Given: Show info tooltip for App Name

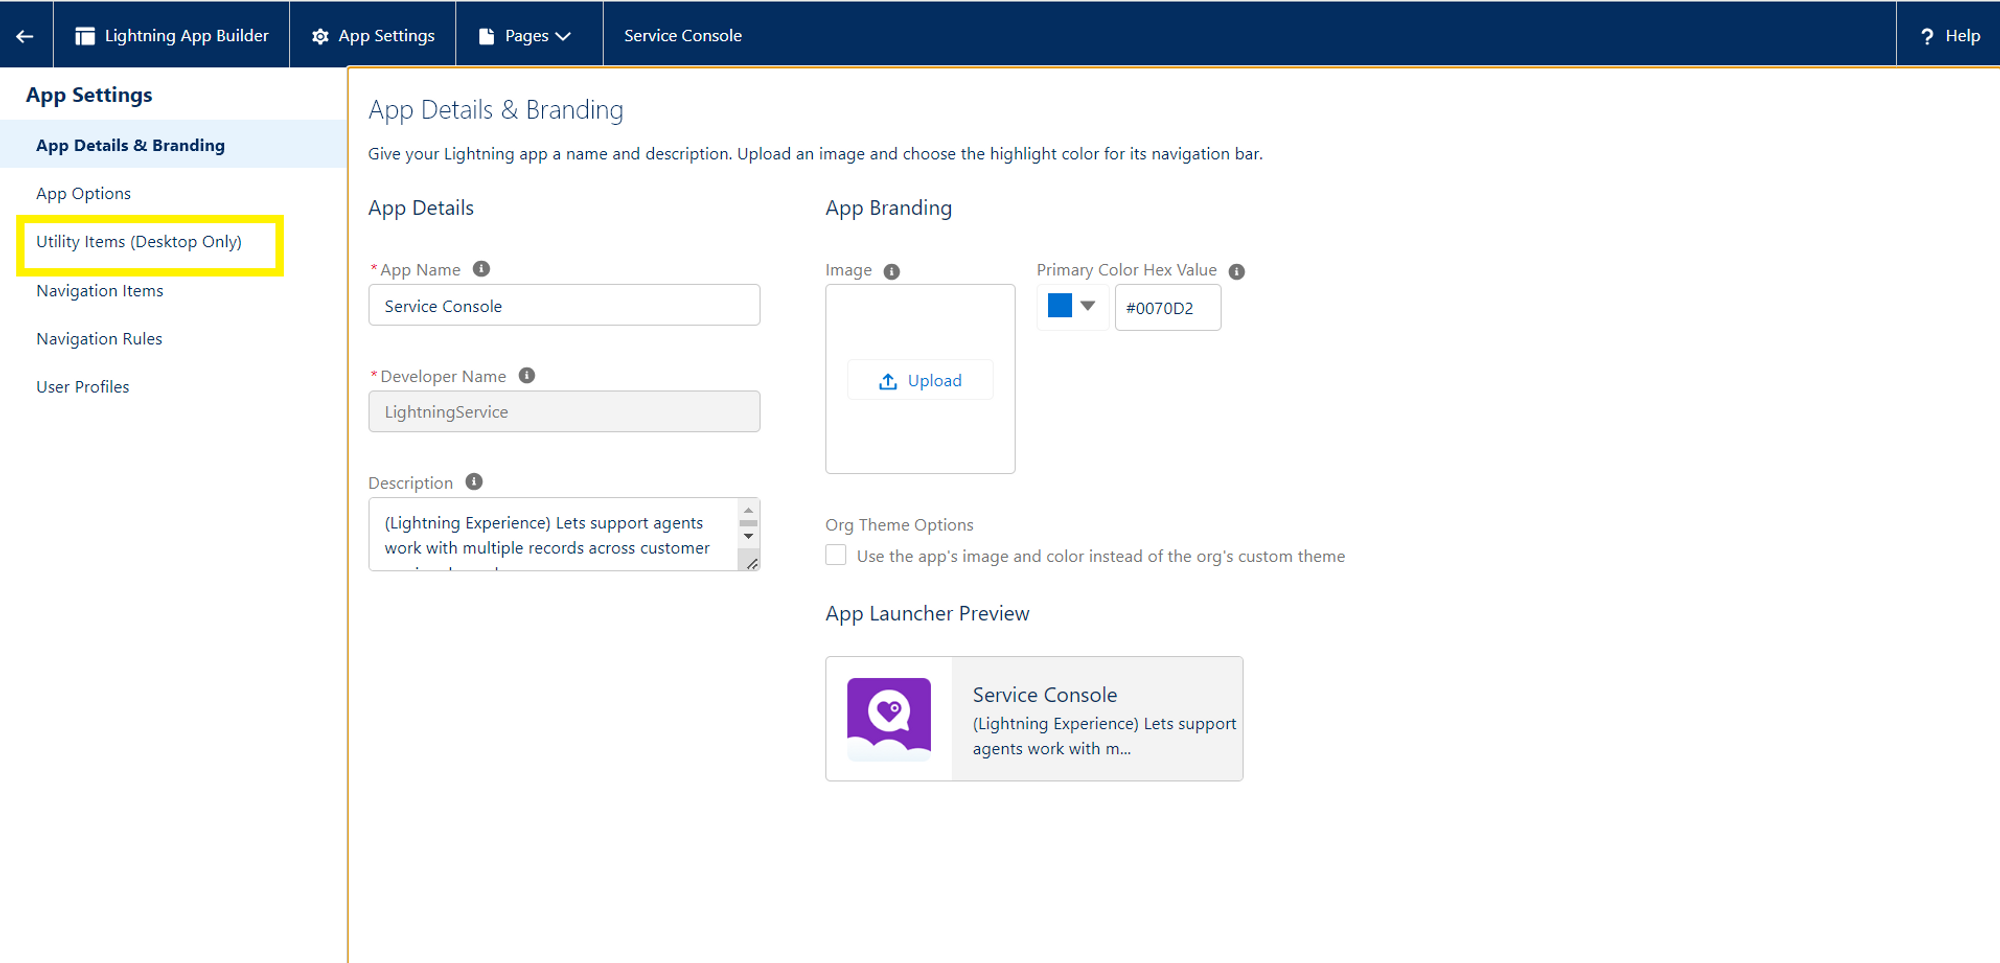Looking at the screenshot, I should tap(481, 269).
